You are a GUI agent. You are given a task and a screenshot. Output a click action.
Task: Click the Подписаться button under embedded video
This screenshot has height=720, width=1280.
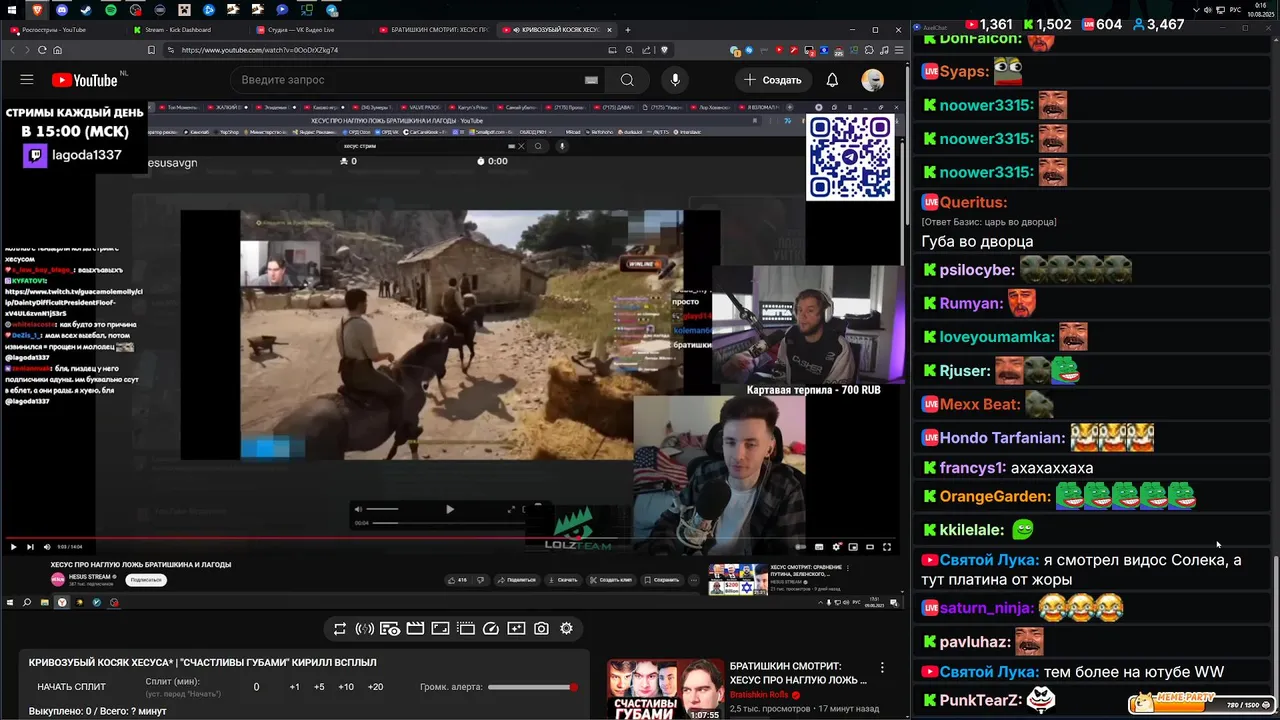click(x=146, y=580)
